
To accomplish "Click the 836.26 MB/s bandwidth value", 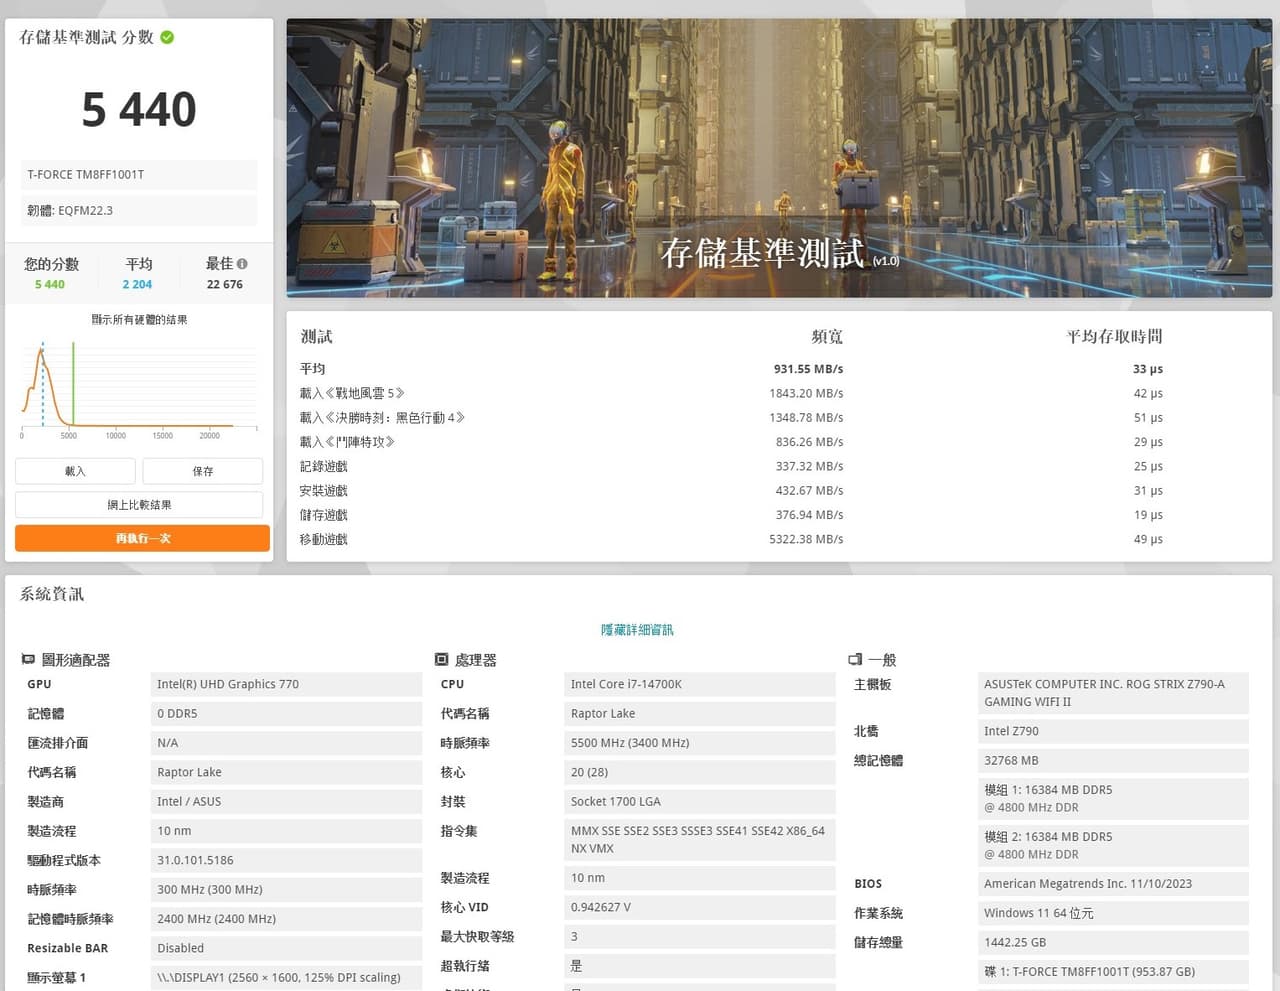I will 809,442.
